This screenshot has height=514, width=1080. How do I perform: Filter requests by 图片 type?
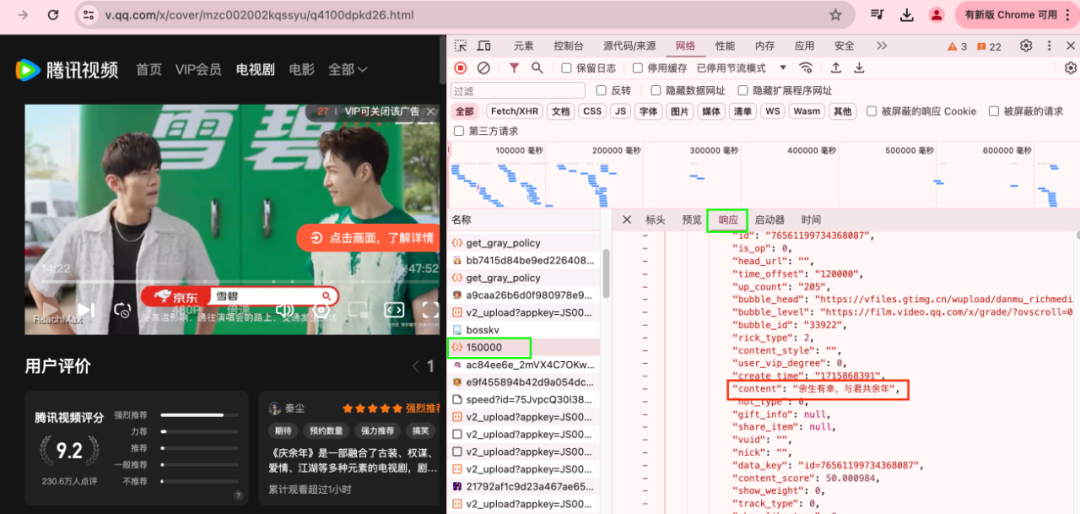click(681, 111)
